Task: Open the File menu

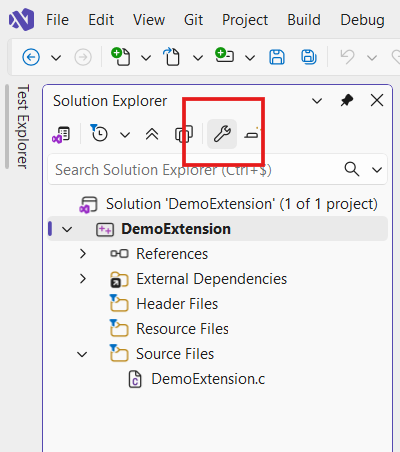Action: 57,20
